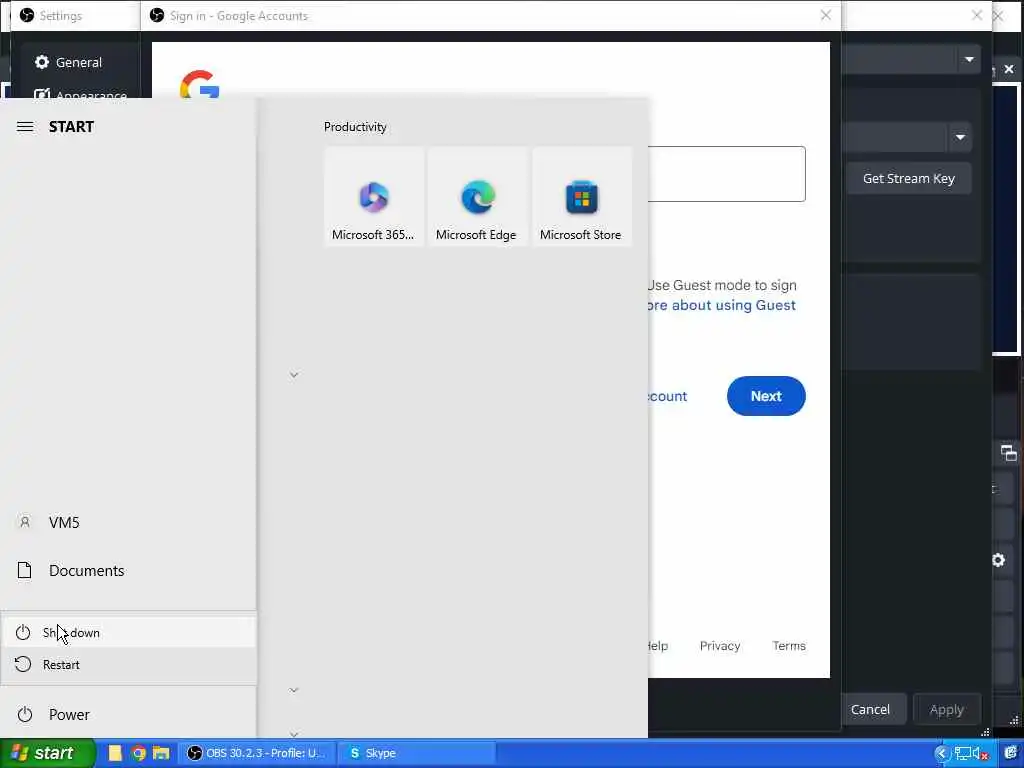The image size is (1024, 768).
Task: Open the Help link on sign-in page
Action: click(x=658, y=646)
